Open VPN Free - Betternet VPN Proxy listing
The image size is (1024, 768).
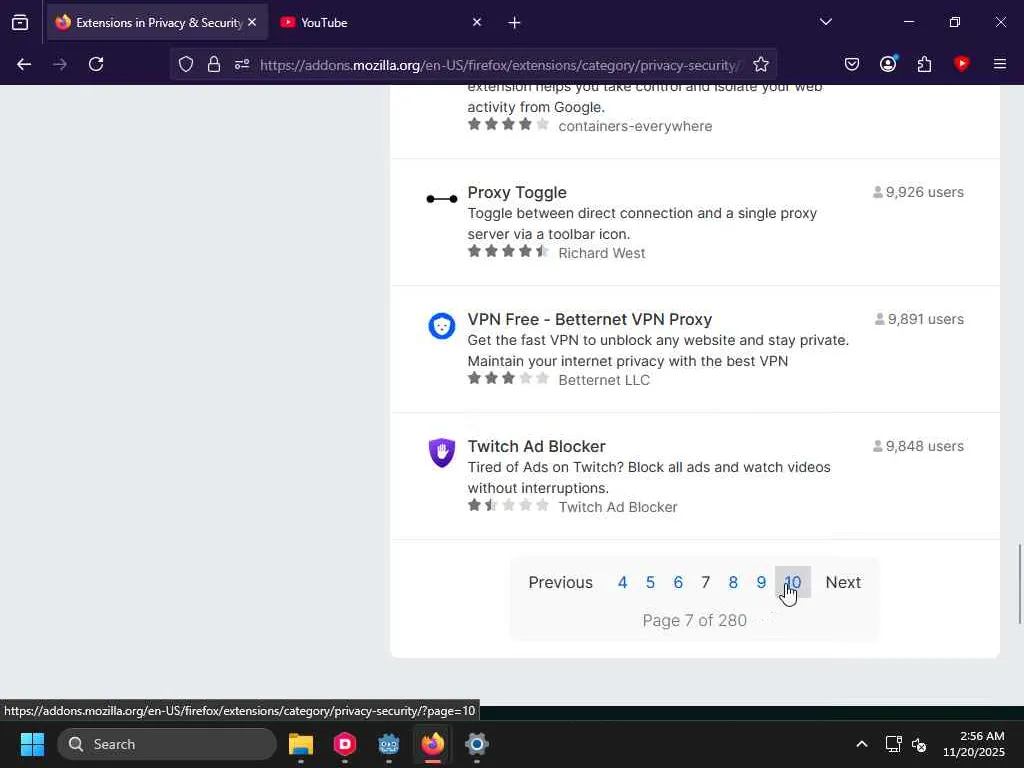590,319
